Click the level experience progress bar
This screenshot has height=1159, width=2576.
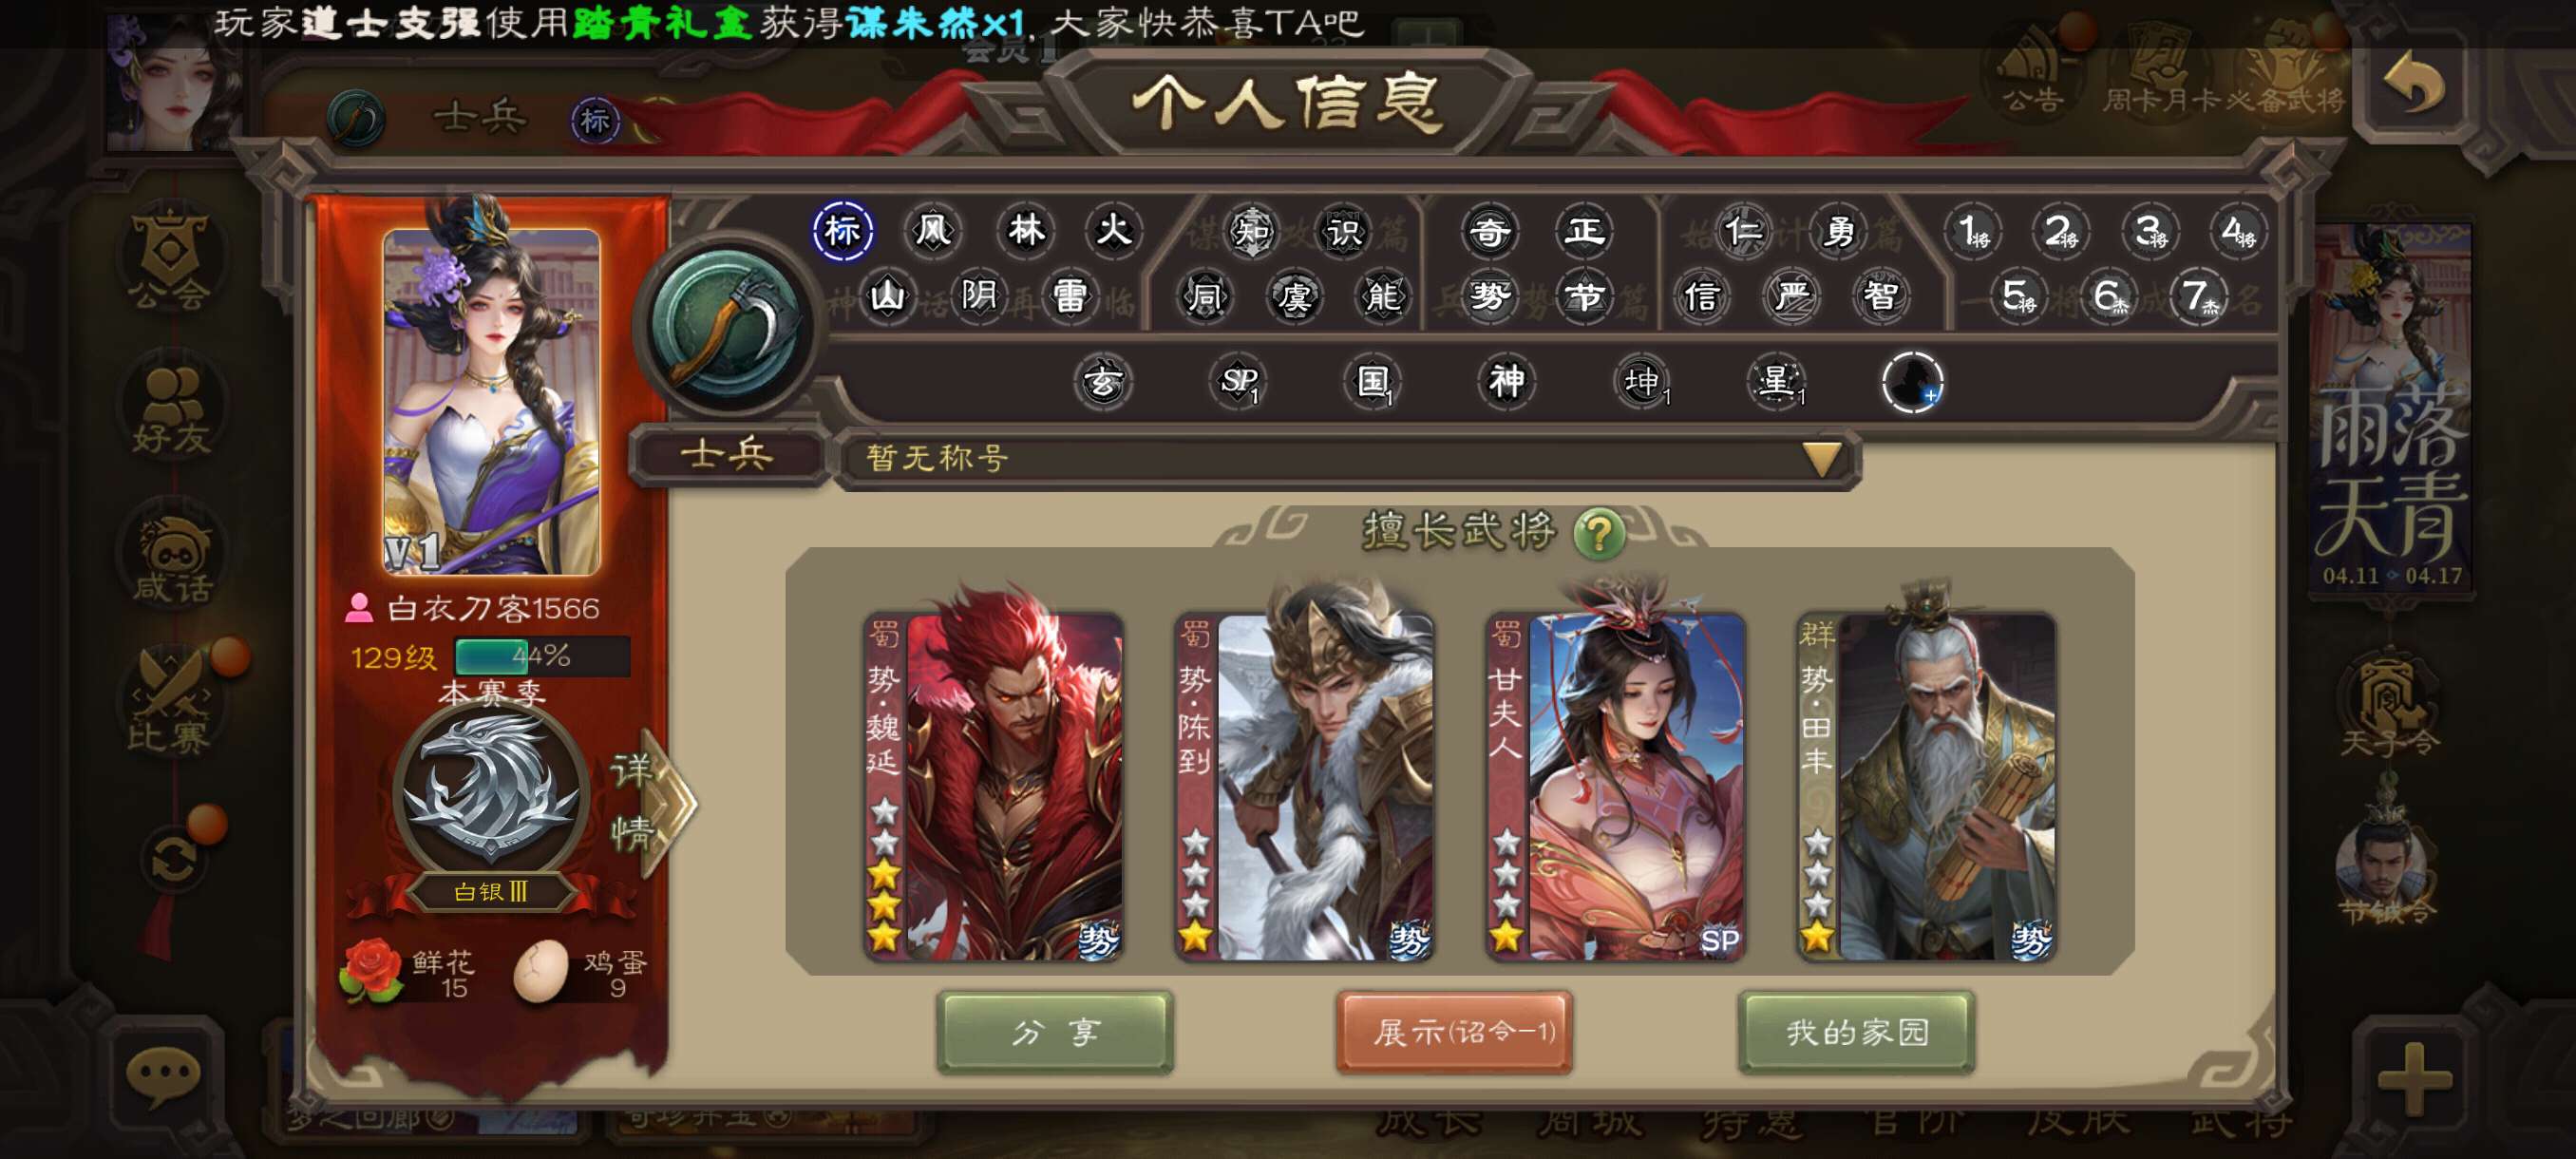pos(541,657)
